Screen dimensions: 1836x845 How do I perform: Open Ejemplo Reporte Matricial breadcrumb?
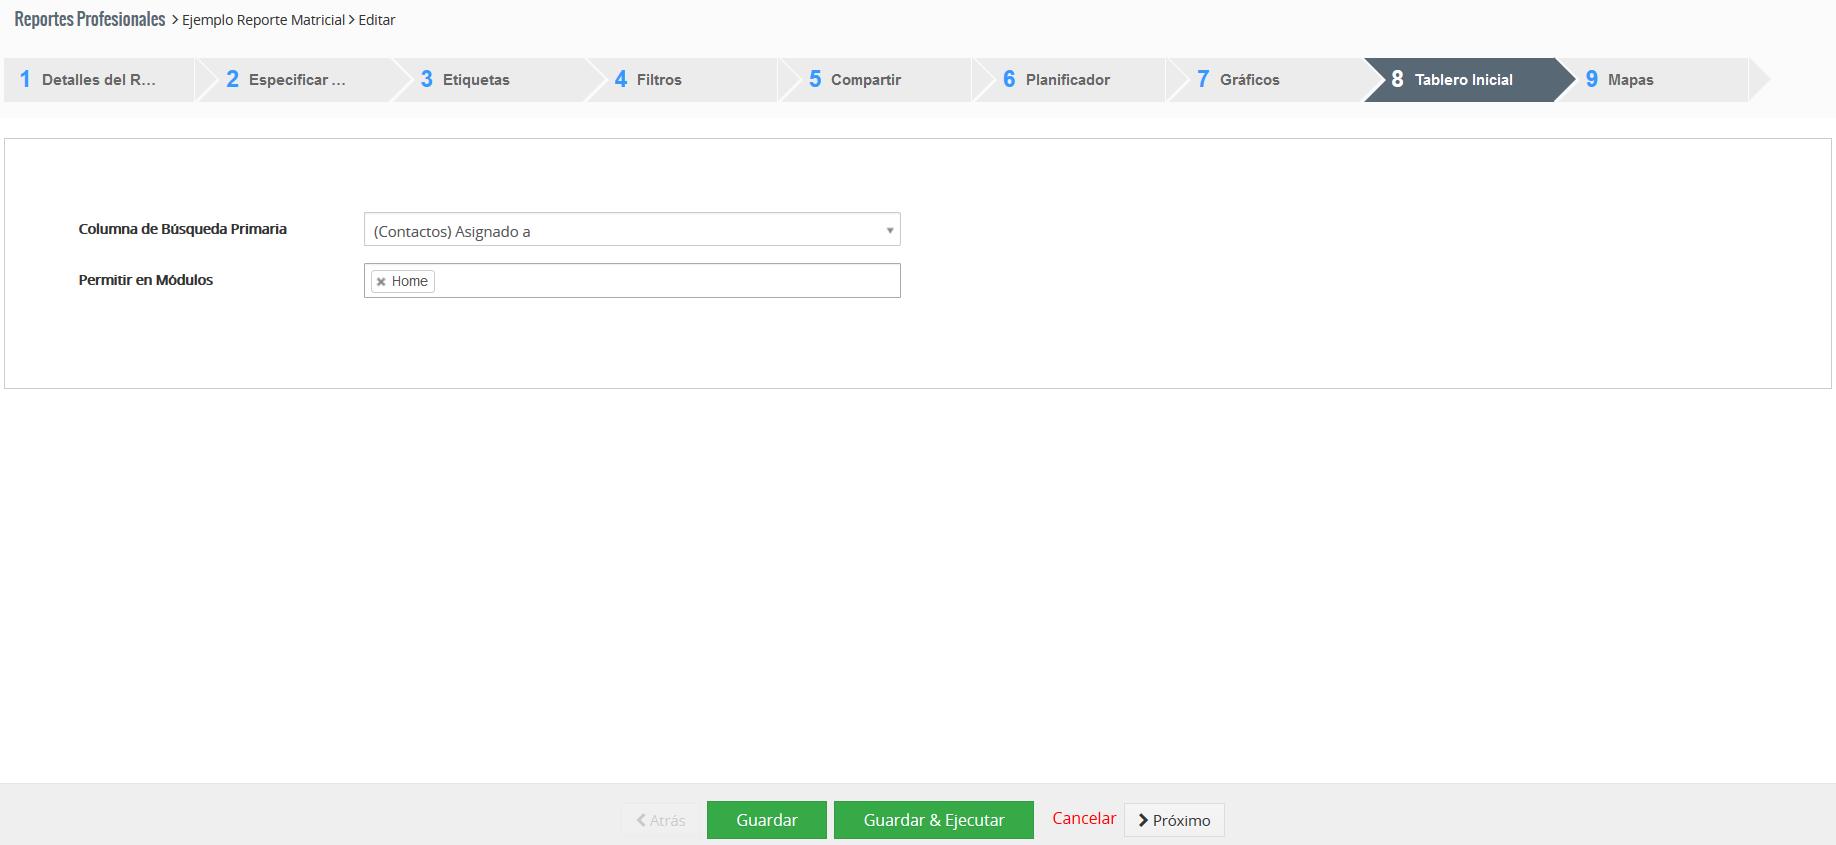point(263,20)
